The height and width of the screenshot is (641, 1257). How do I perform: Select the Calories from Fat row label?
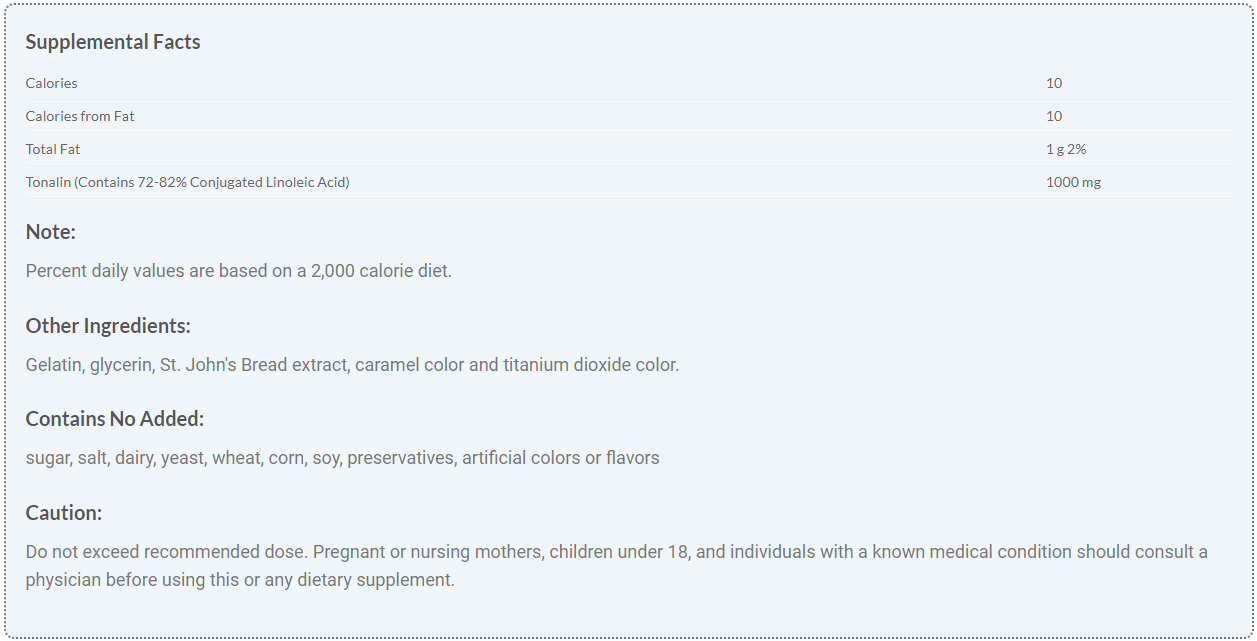tap(80, 116)
